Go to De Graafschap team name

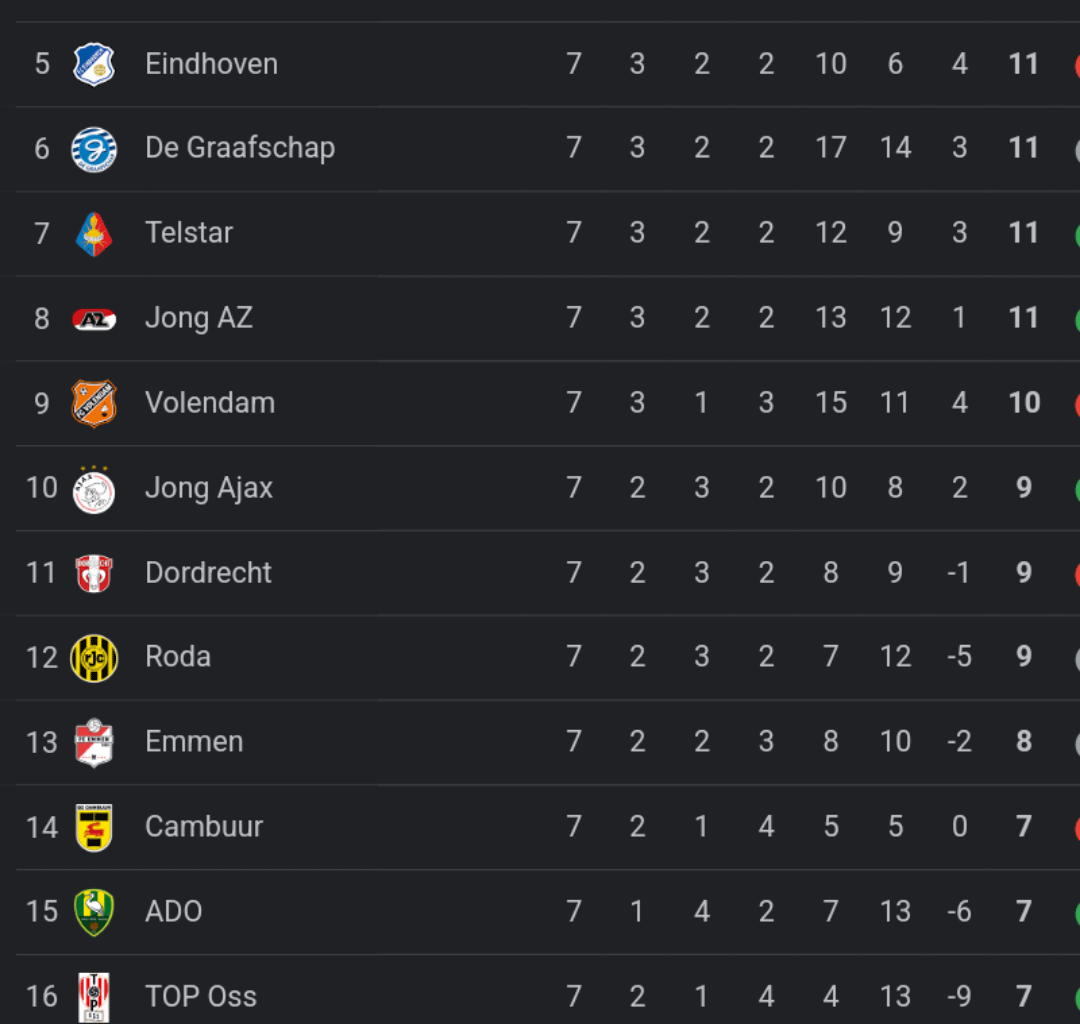[240, 148]
